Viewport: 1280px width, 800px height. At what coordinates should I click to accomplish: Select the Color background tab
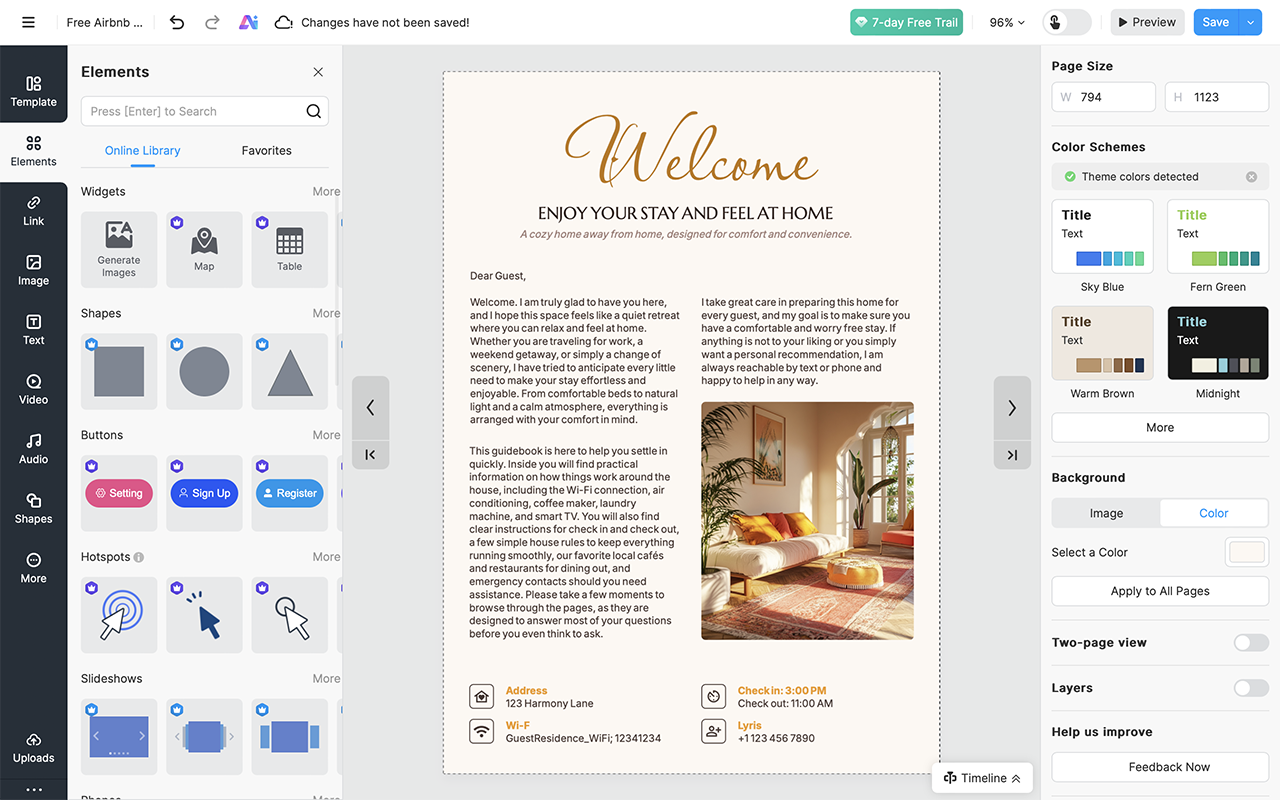[1214, 513]
